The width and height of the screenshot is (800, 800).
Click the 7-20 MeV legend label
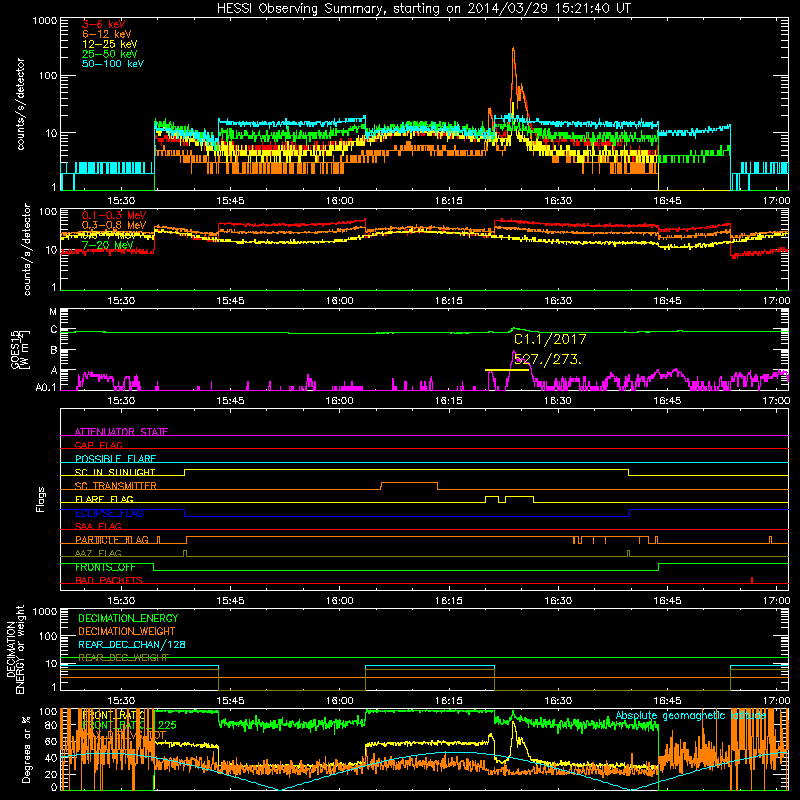pos(107,245)
